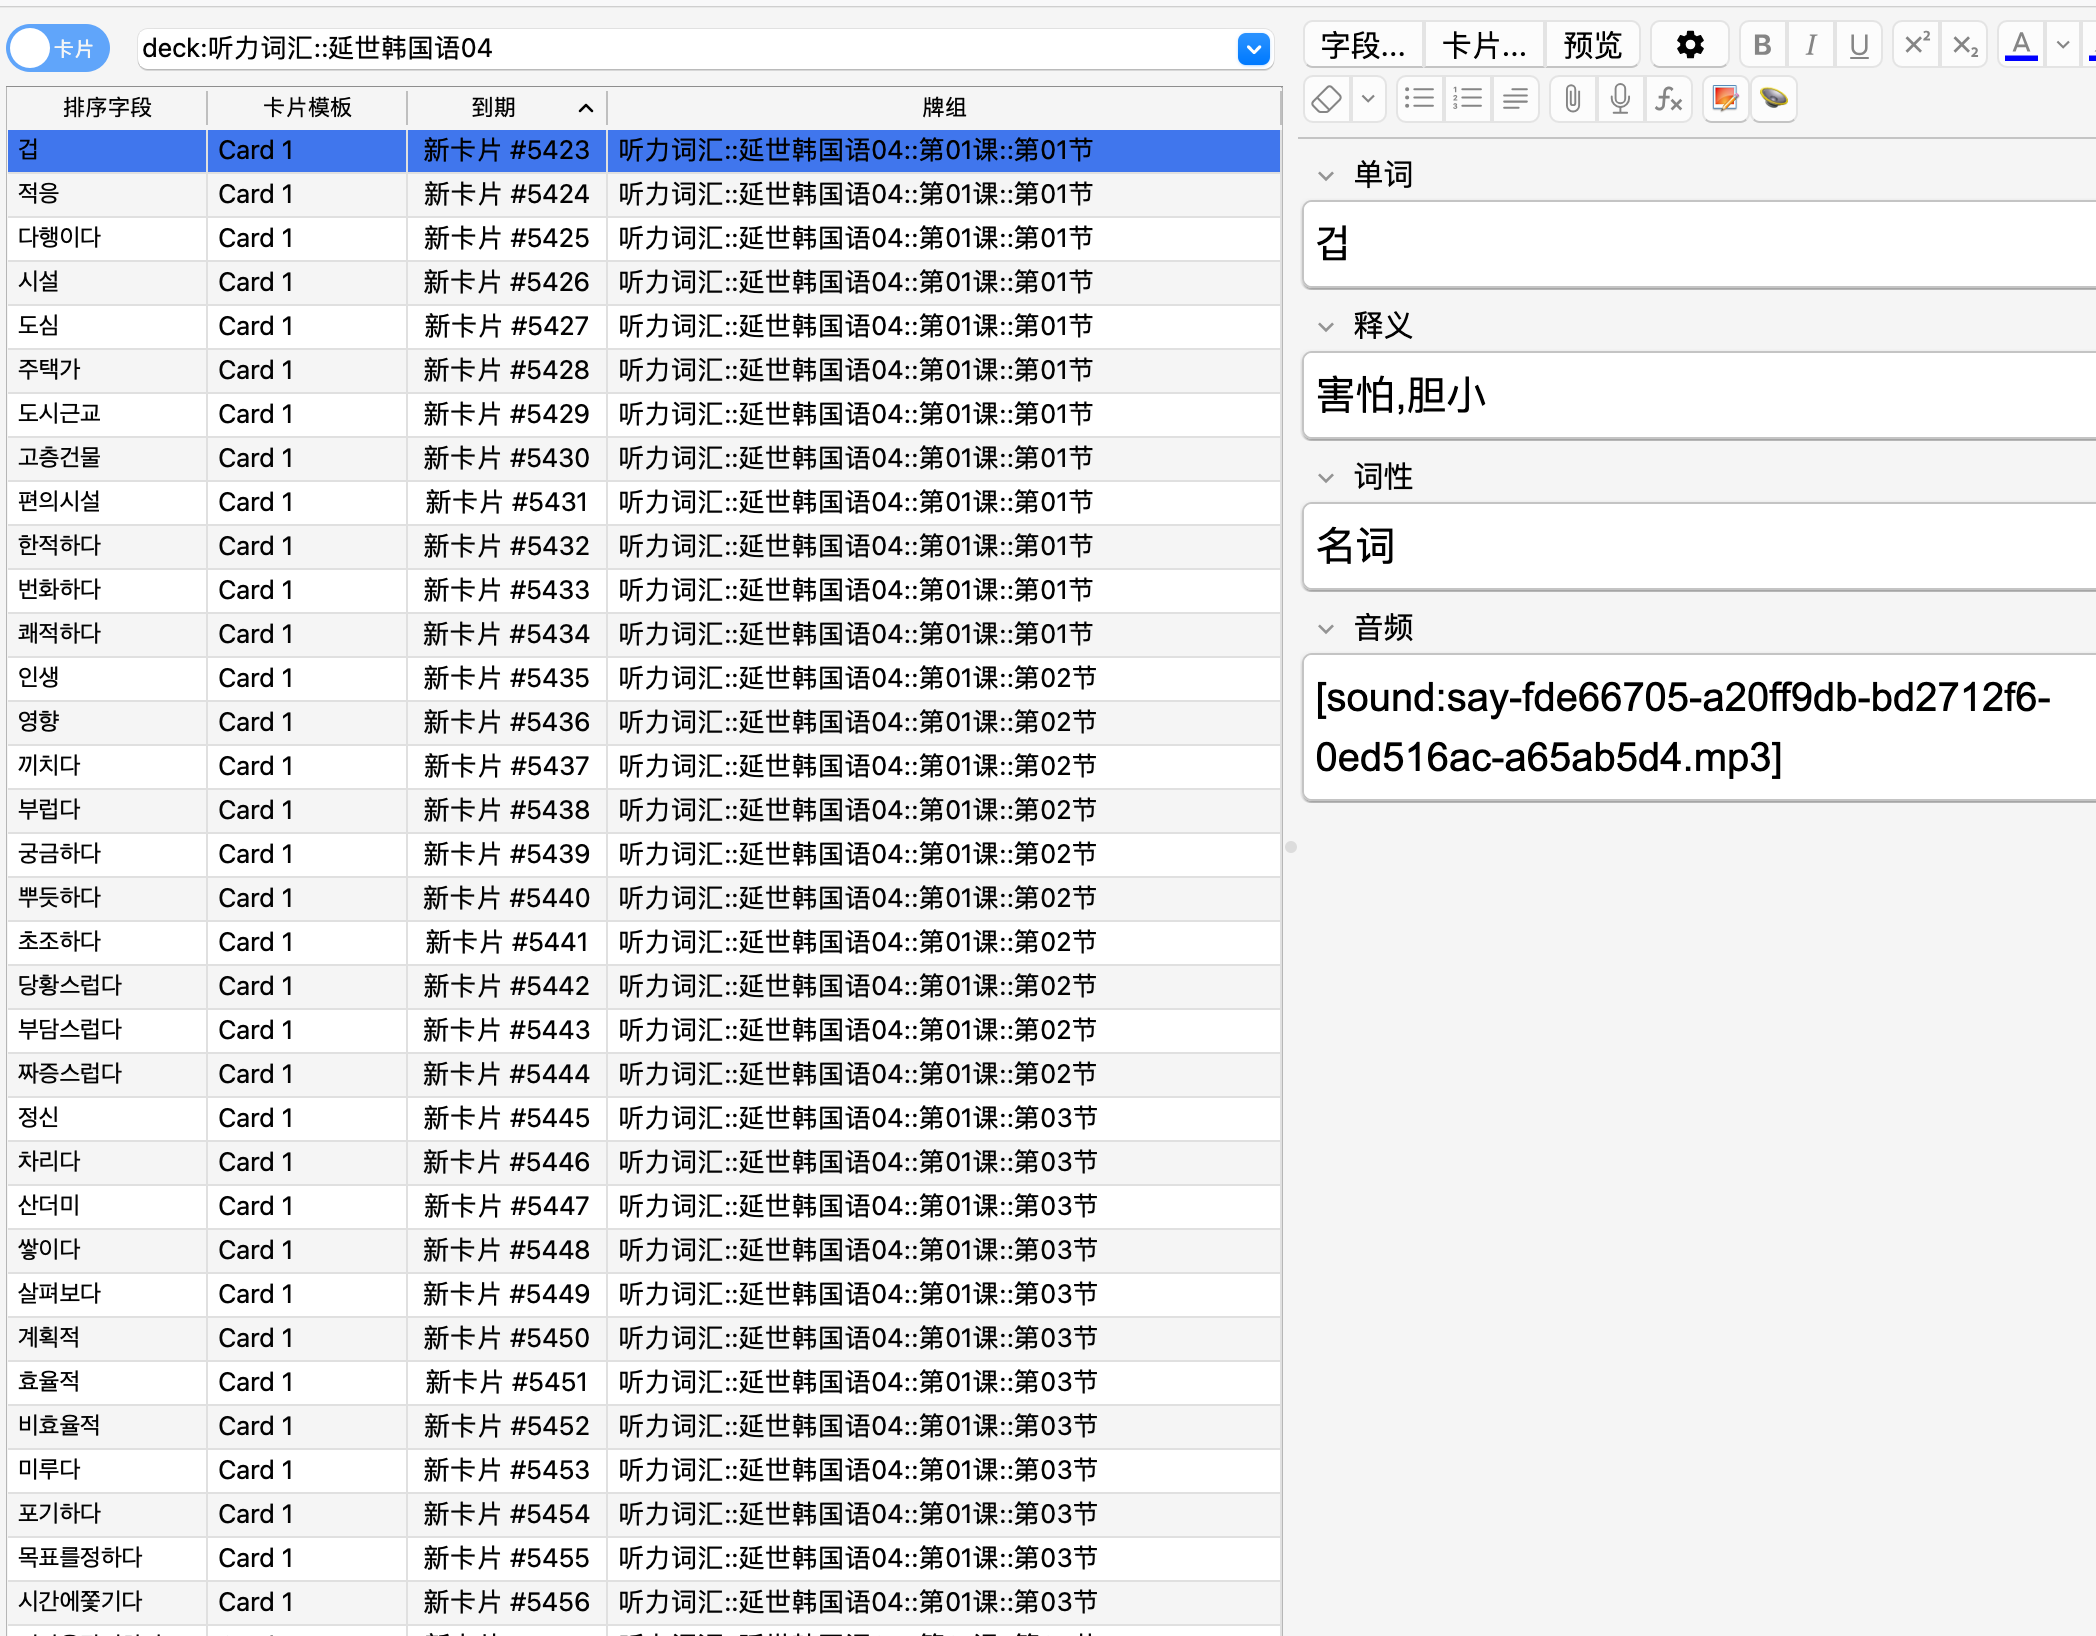2096x1636 pixels.
Task: Toggle the 卡片 cards/notes switch
Action: click(x=57, y=48)
